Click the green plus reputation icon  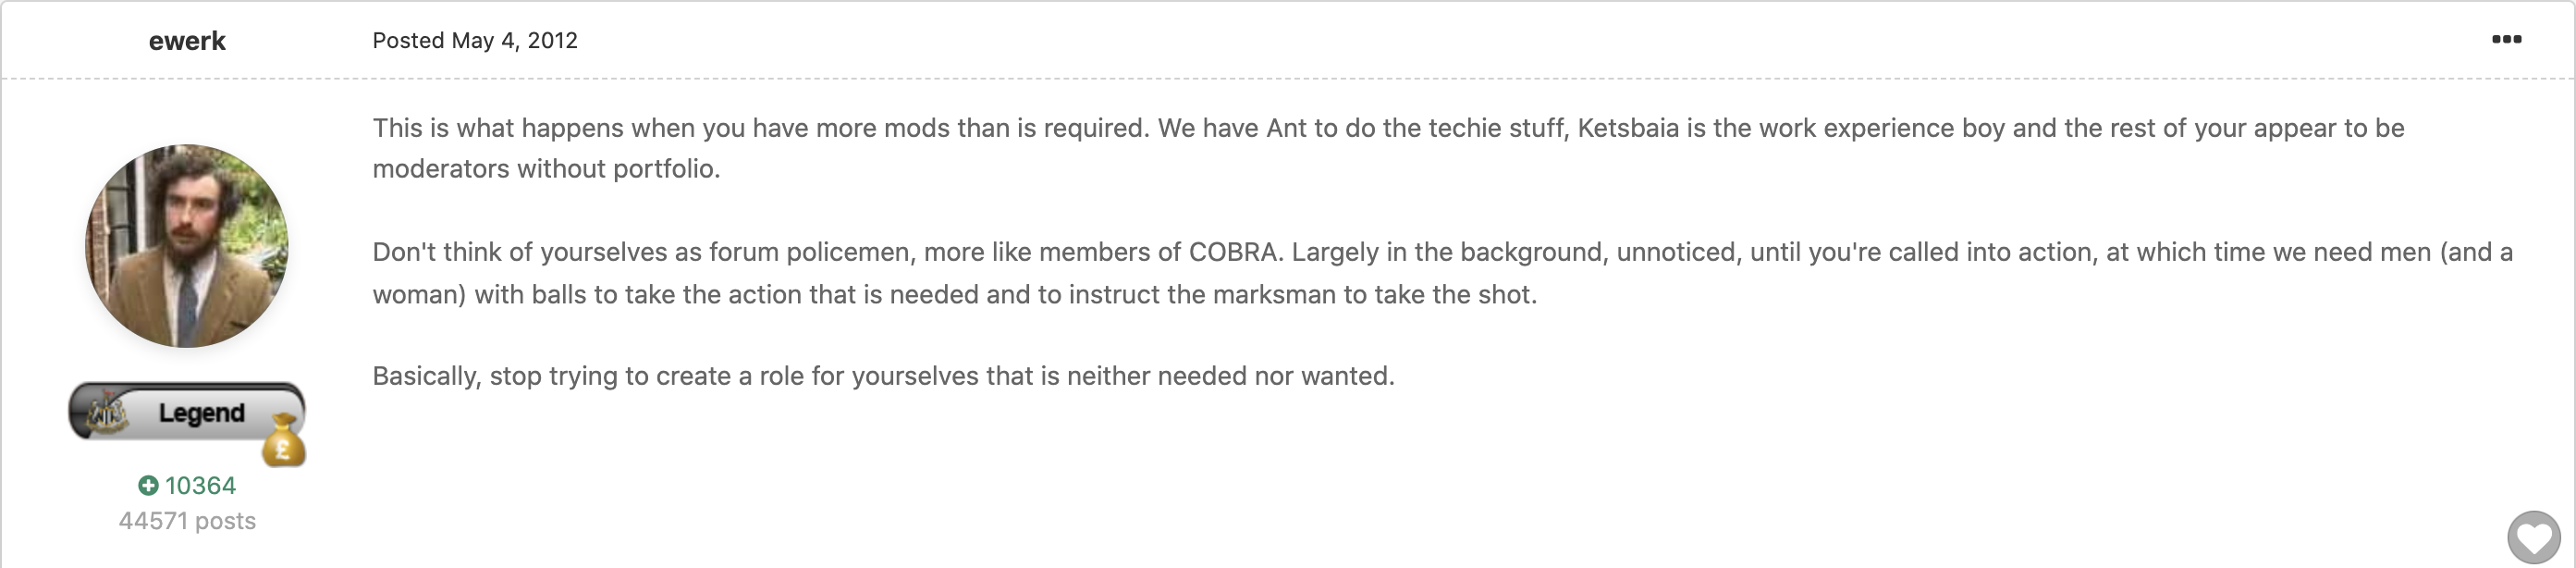coord(148,486)
